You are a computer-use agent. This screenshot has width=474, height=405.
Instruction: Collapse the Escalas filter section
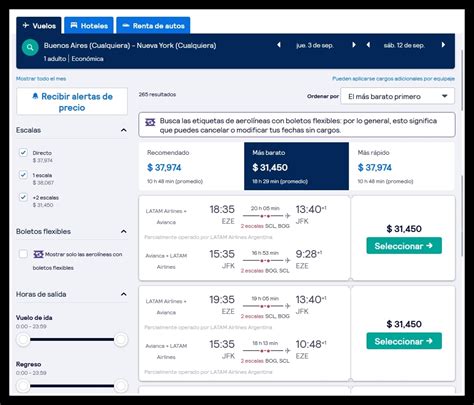[x=123, y=130]
